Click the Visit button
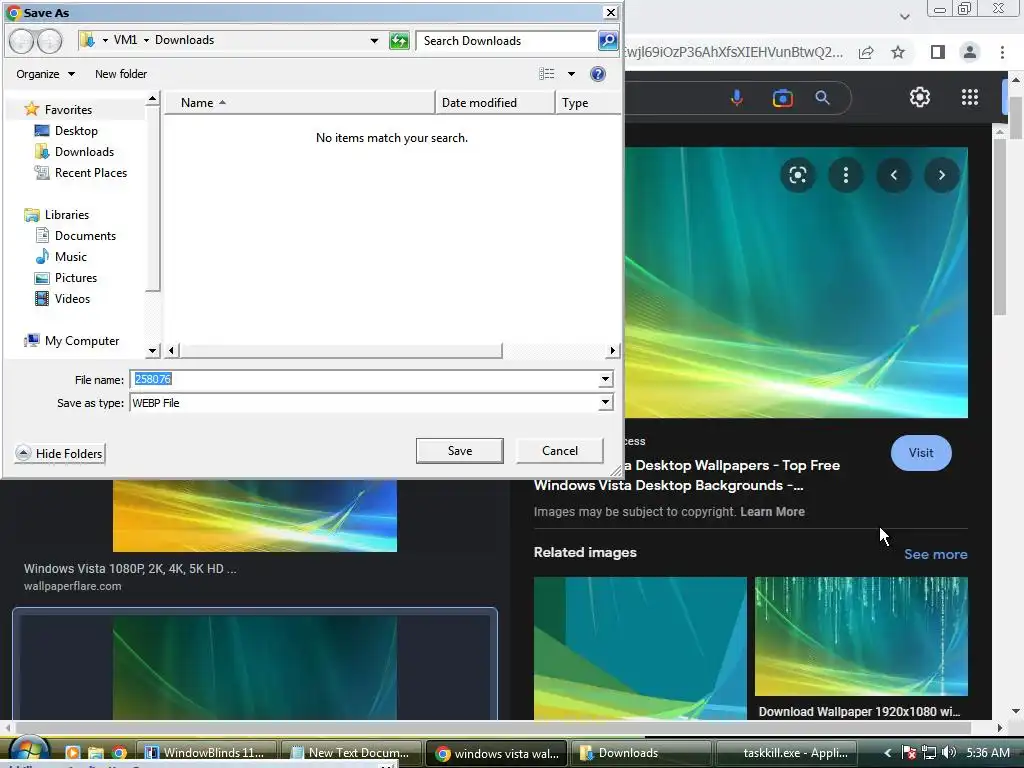Screen dimensions: 1024x768 tap(921, 453)
